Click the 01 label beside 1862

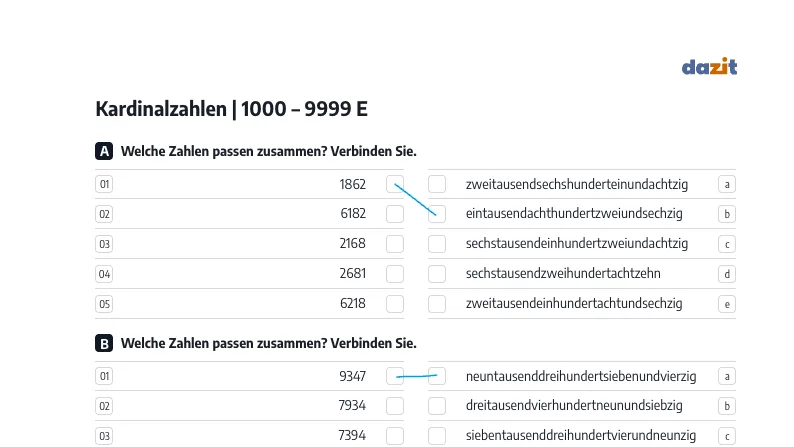click(104, 184)
